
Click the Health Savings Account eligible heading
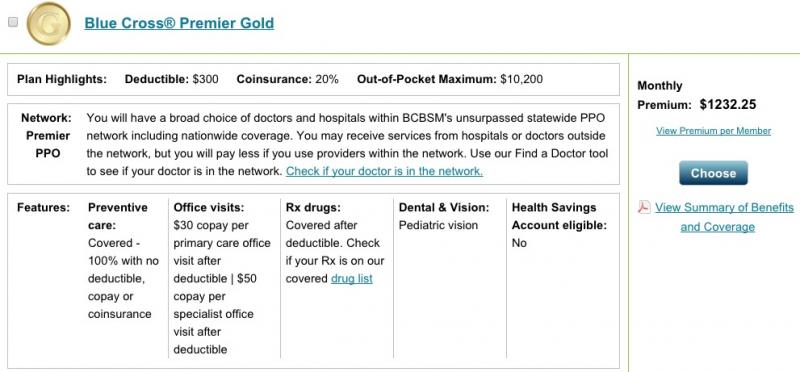click(559, 216)
